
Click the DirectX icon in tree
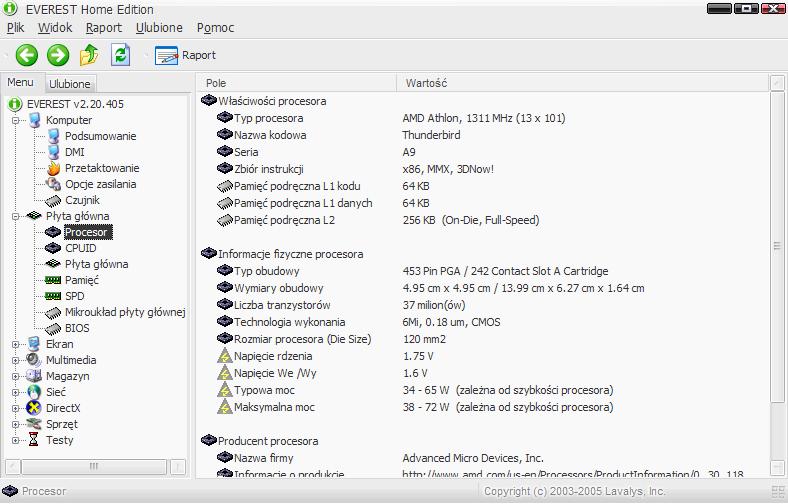pyautogui.click(x=35, y=408)
